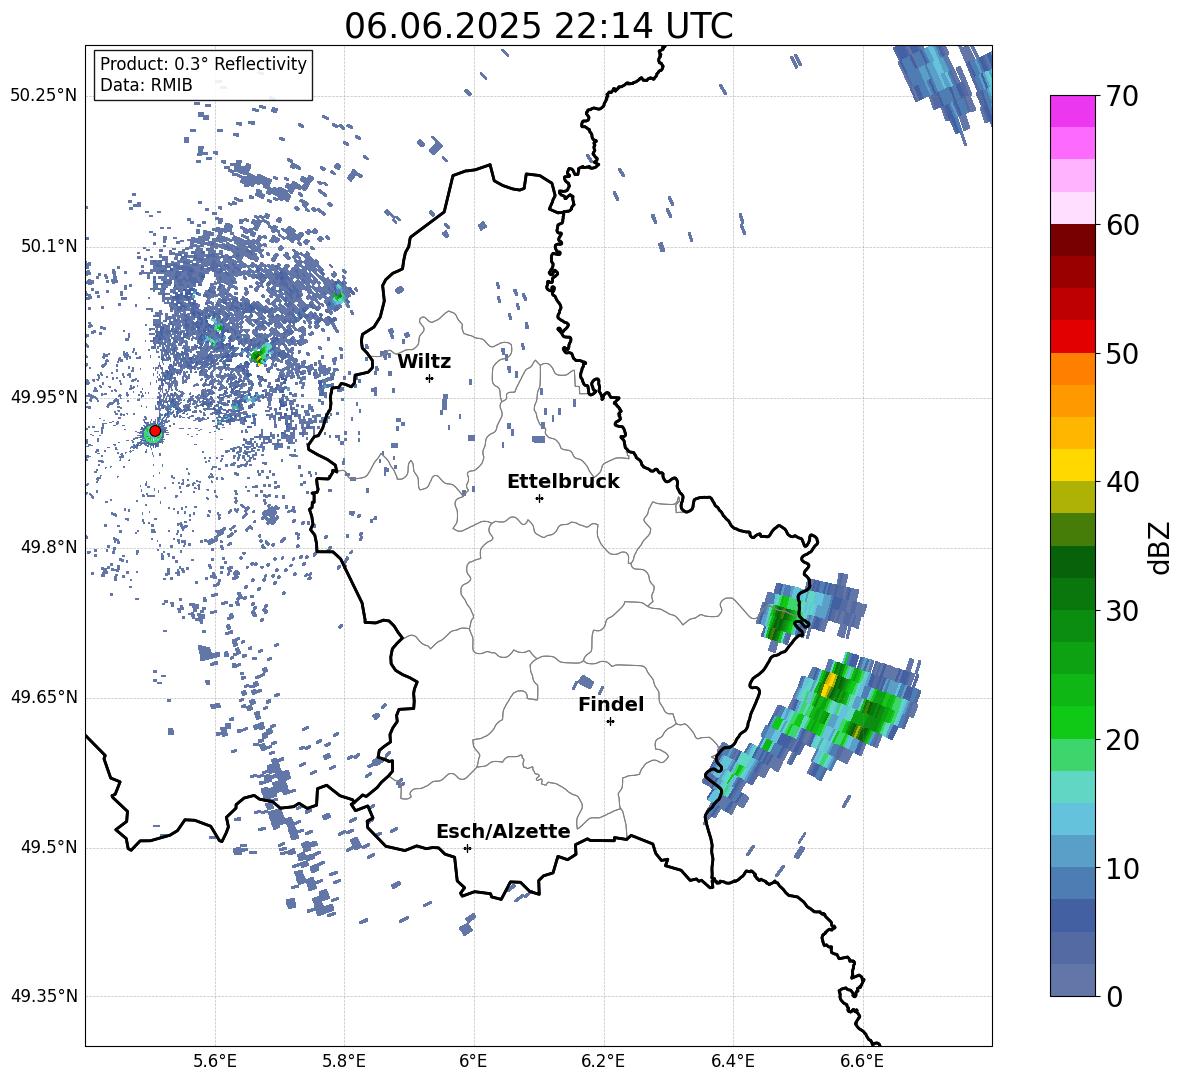Click the Wiltz location cross marker
This screenshot has height=1081, width=1184.
[x=430, y=378]
